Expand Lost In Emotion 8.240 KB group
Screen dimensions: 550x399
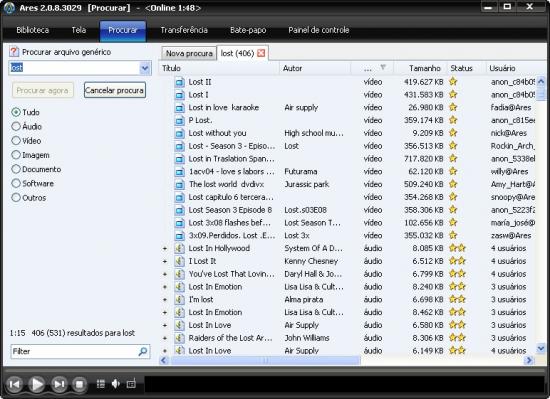coord(165,287)
